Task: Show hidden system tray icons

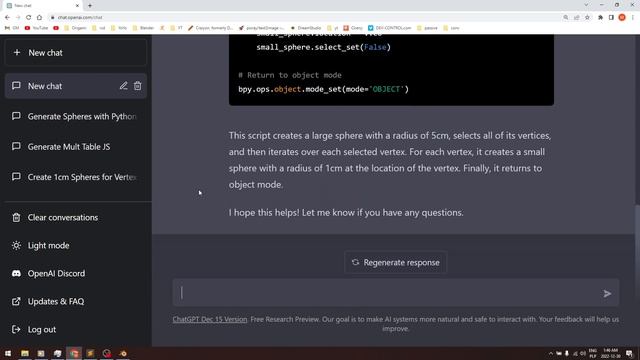Action: (551, 353)
